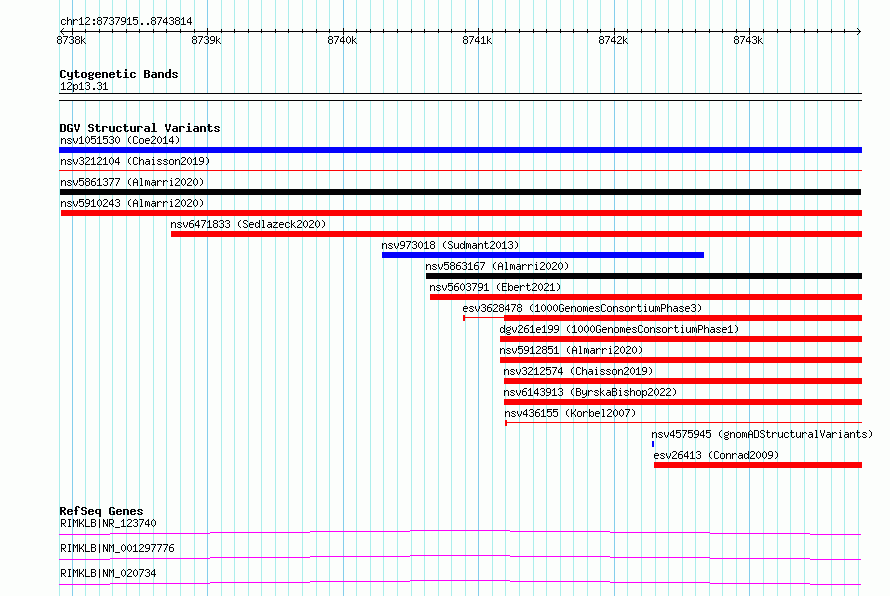Open nsv6143913 (ByrskaBishop2022) label
Image resolution: width=890 pixels, height=596 pixels.
point(590,392)
